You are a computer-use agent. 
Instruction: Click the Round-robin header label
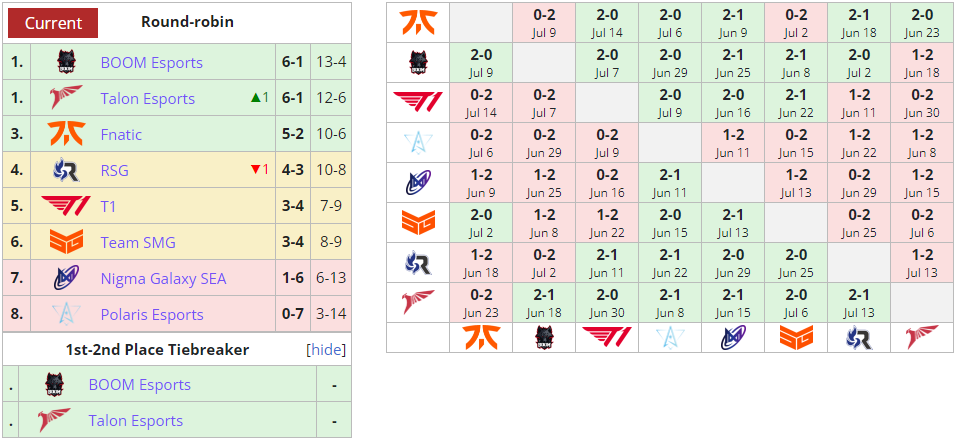click(x=187, y=22)
